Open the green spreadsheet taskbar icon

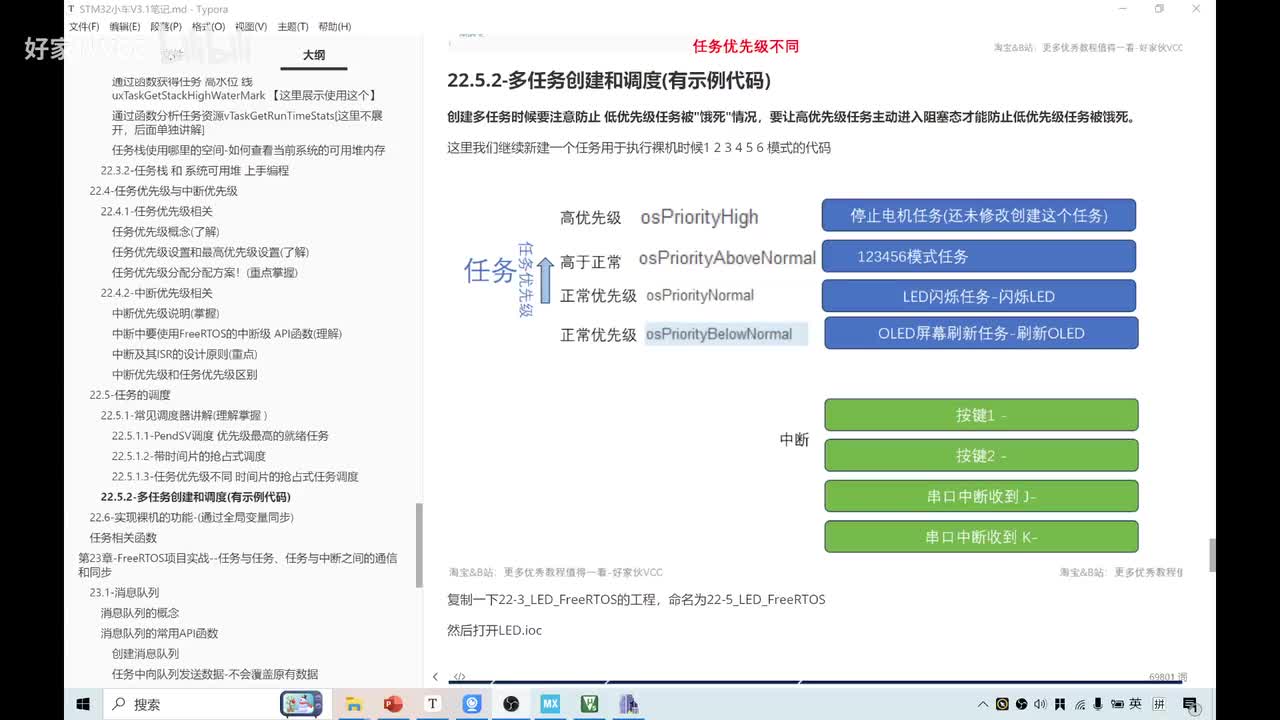(x=589, y=704)
